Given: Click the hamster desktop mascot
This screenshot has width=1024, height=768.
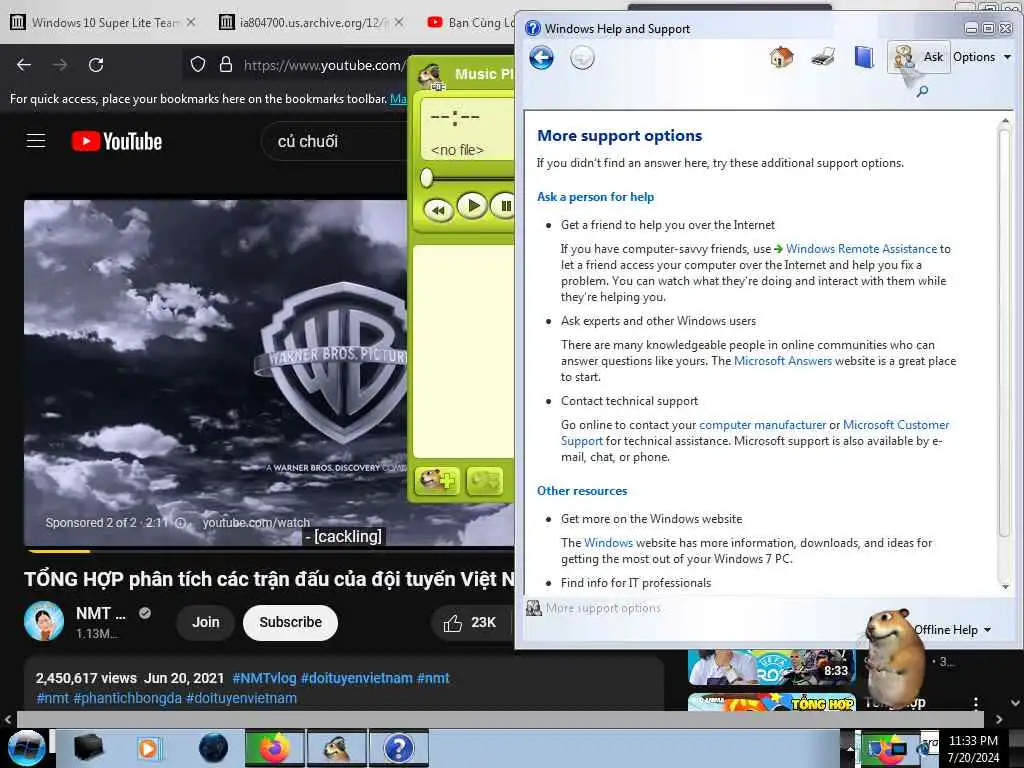Looking at the screenshot, I should coord(895,658).
